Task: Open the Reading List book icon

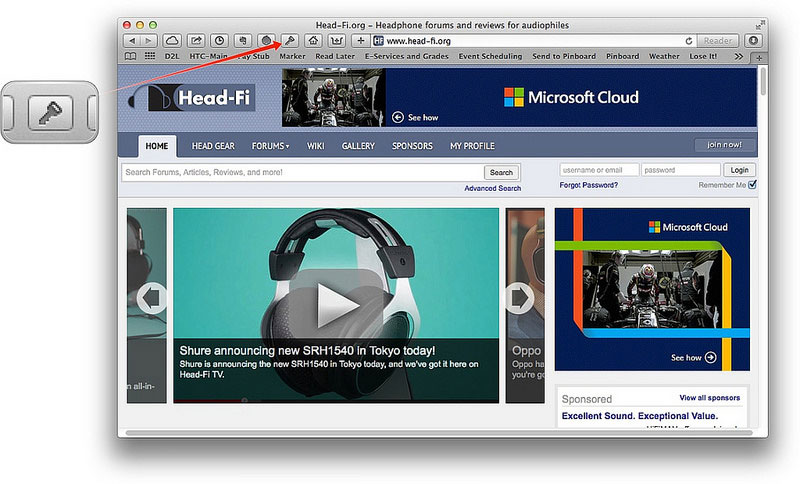Action: [x=131, y=56]
